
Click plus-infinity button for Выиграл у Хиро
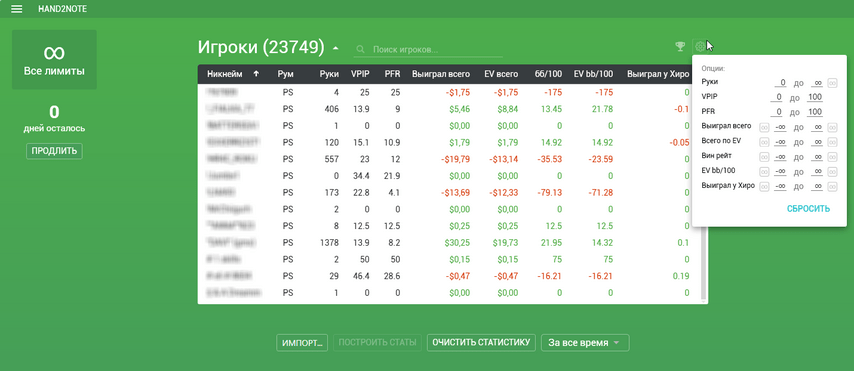(832, 186)
